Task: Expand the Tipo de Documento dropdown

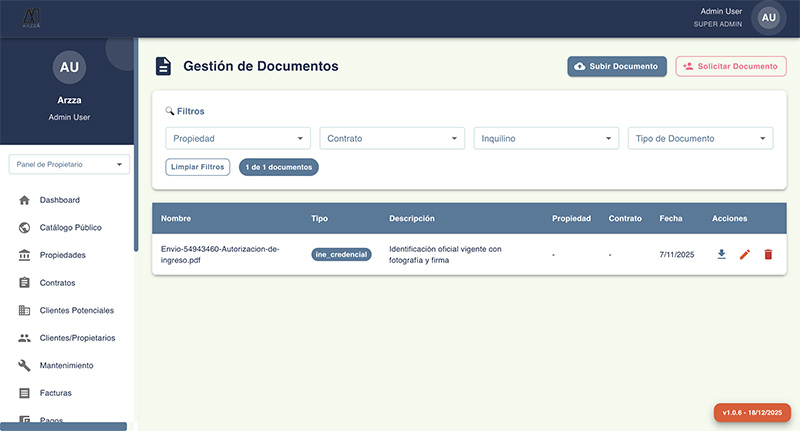Action: coord(700,139)
